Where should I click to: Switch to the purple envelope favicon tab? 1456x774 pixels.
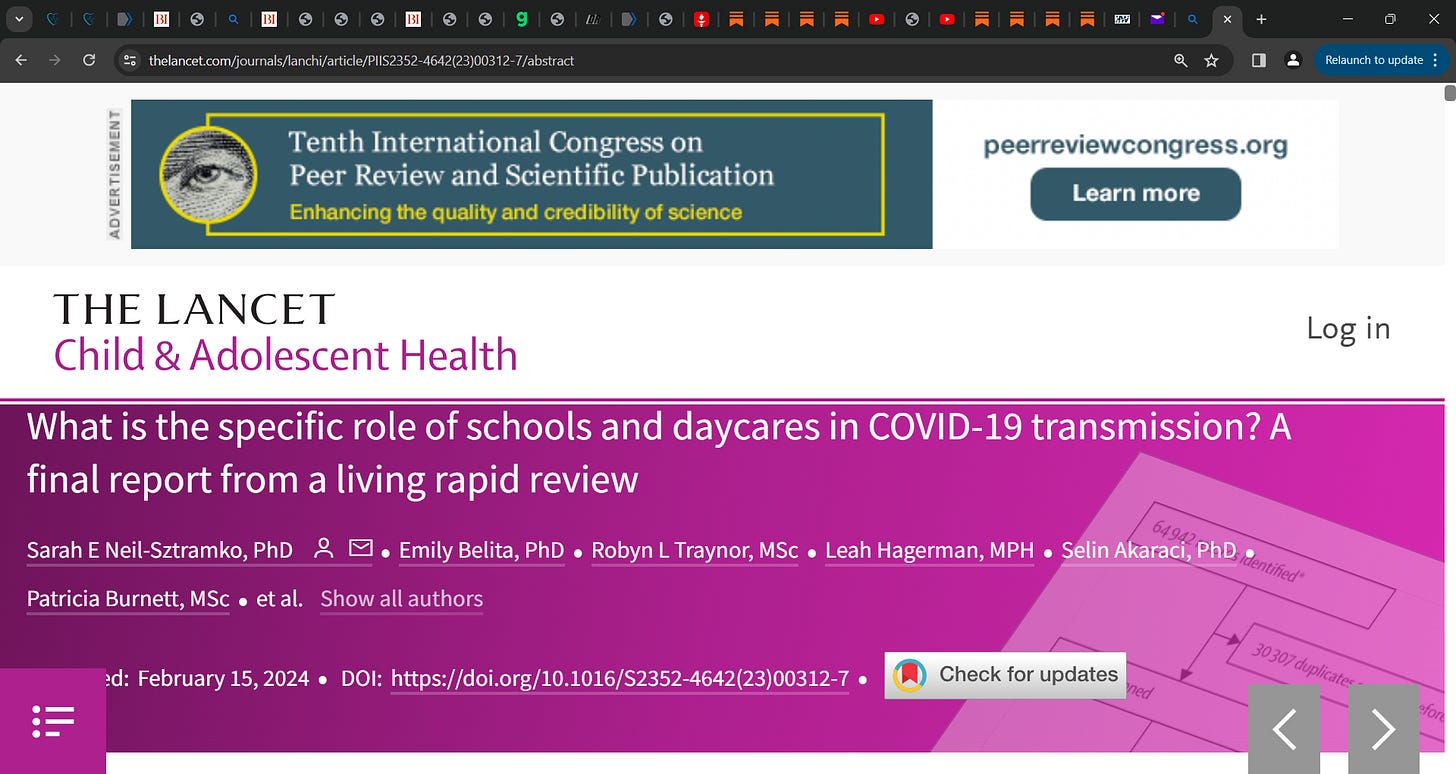pyautogui.click(x=1157, y=19)
